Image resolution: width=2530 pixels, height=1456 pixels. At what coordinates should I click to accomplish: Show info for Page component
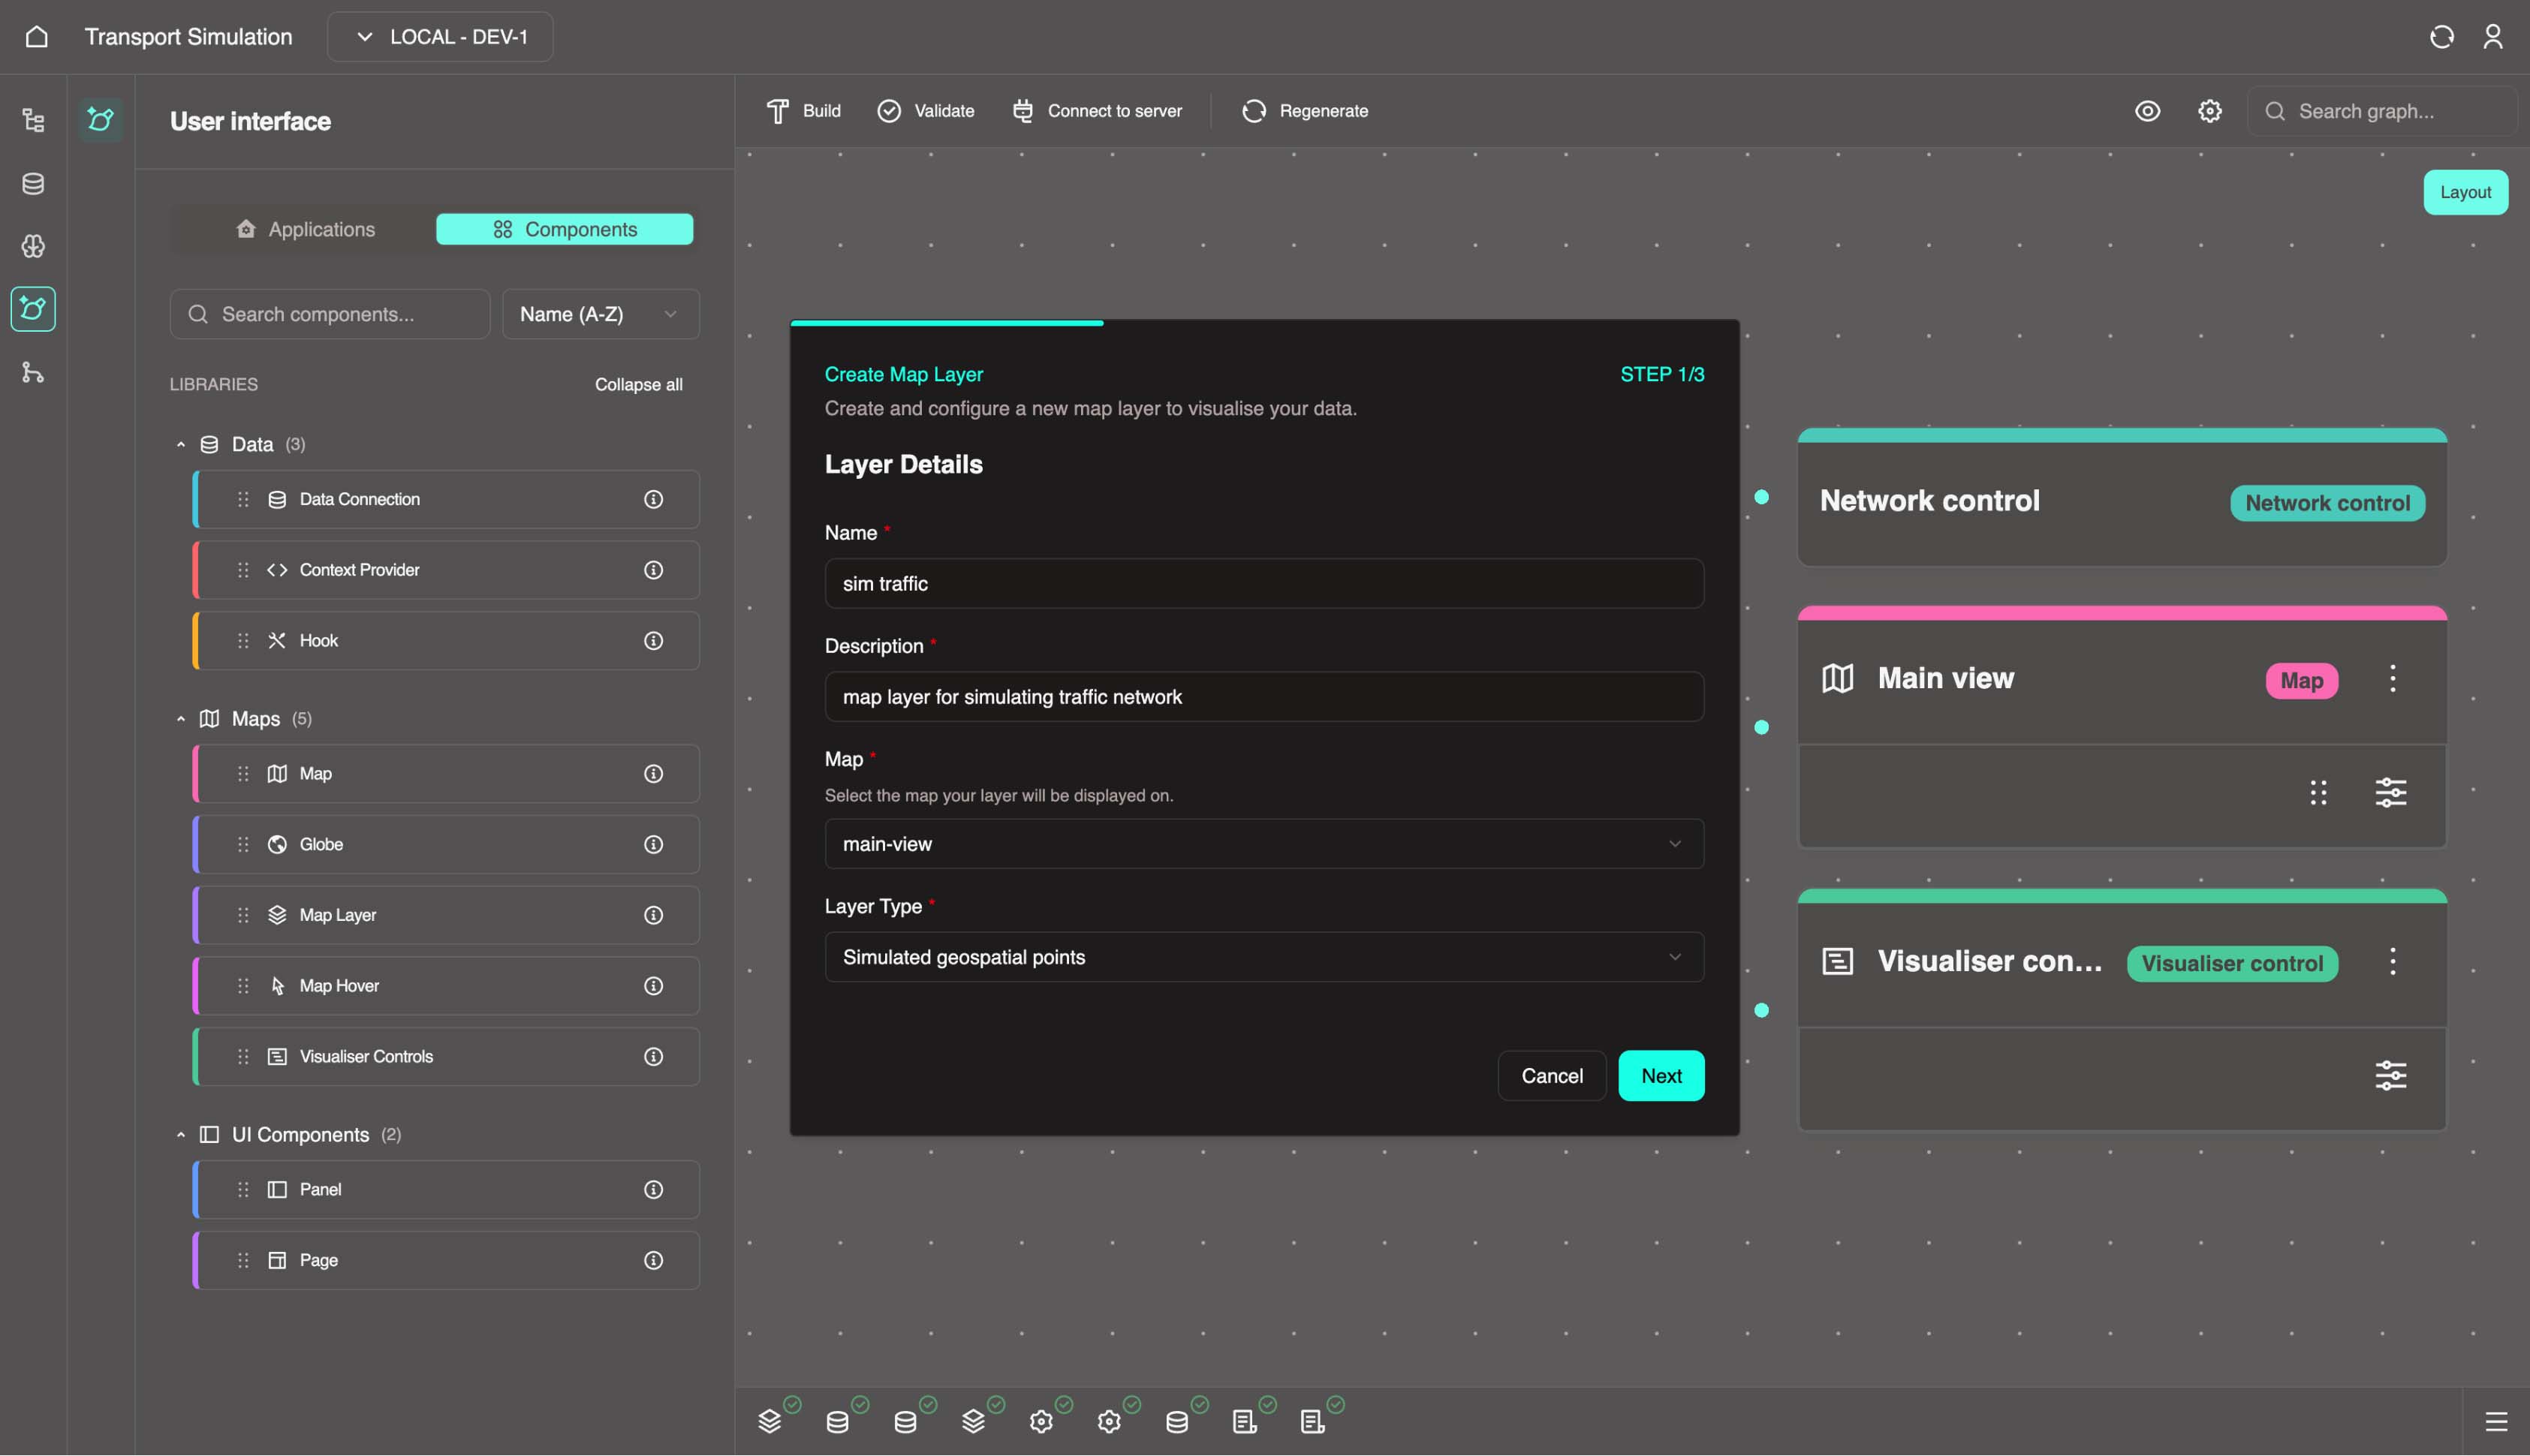653,1261
